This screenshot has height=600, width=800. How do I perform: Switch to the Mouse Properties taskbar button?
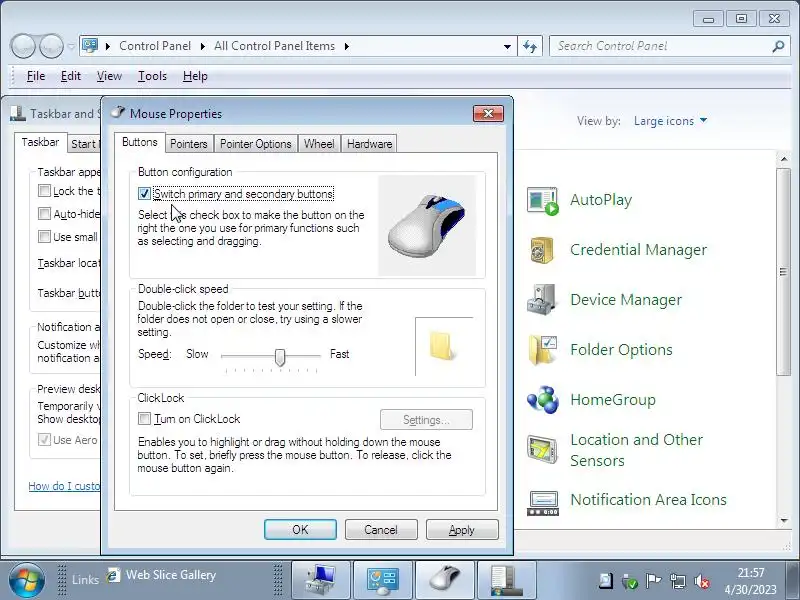click(x=445, y=580)
